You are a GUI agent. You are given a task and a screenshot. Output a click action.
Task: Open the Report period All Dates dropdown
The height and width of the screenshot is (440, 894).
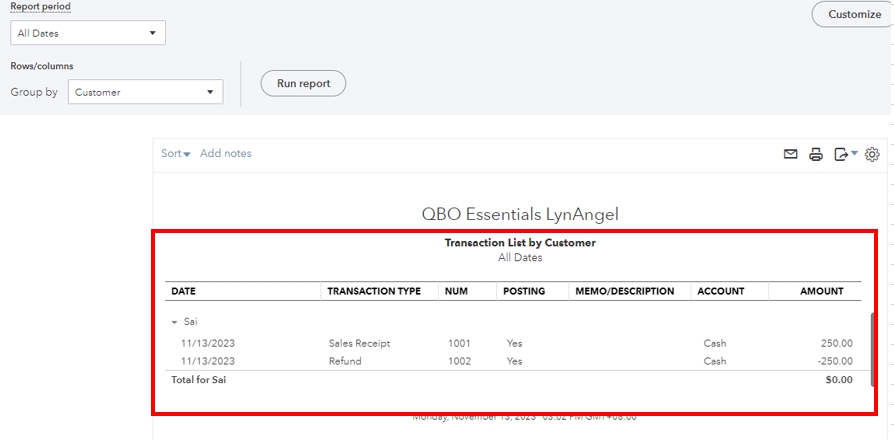[x=88, y=33]
